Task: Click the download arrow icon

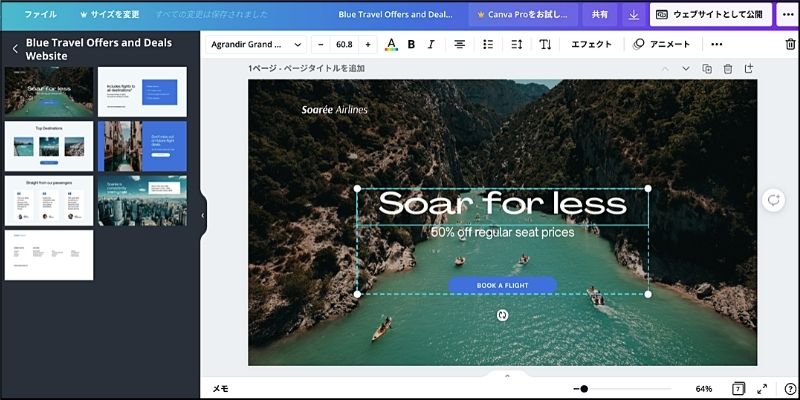Action: click(x=634, y=15)
